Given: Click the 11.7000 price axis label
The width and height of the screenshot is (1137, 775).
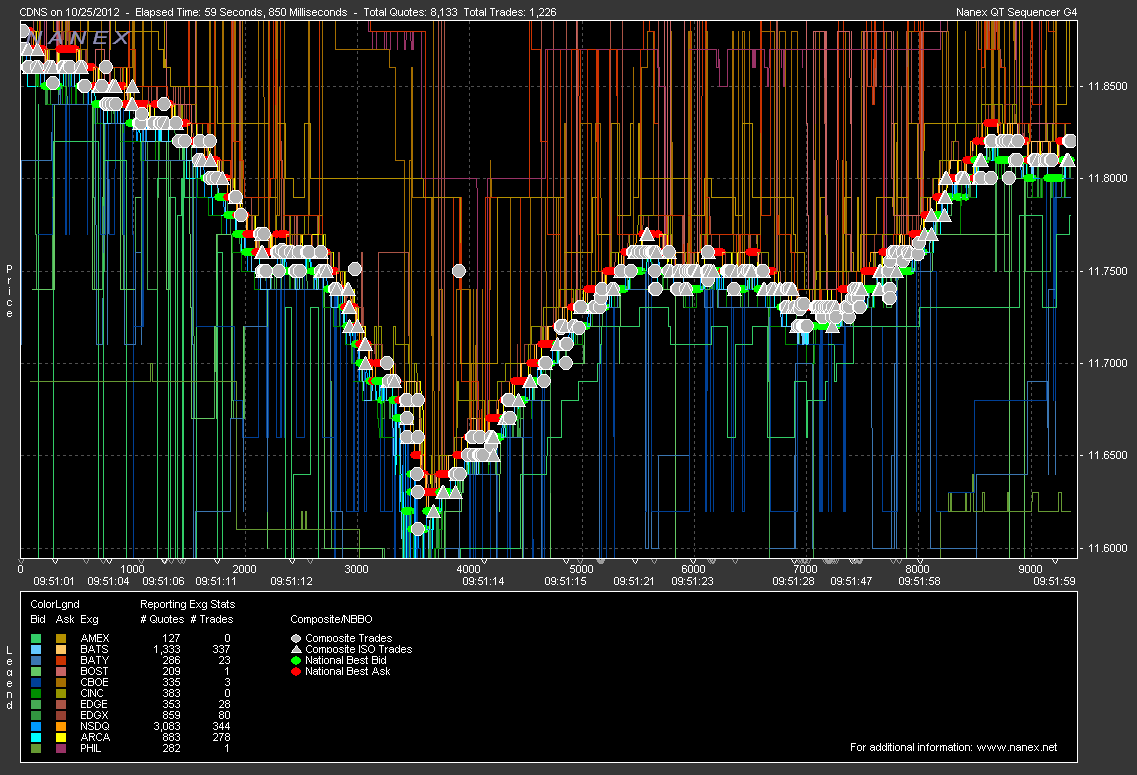Looking at the screenshot, I should [x=1108, y=363].
